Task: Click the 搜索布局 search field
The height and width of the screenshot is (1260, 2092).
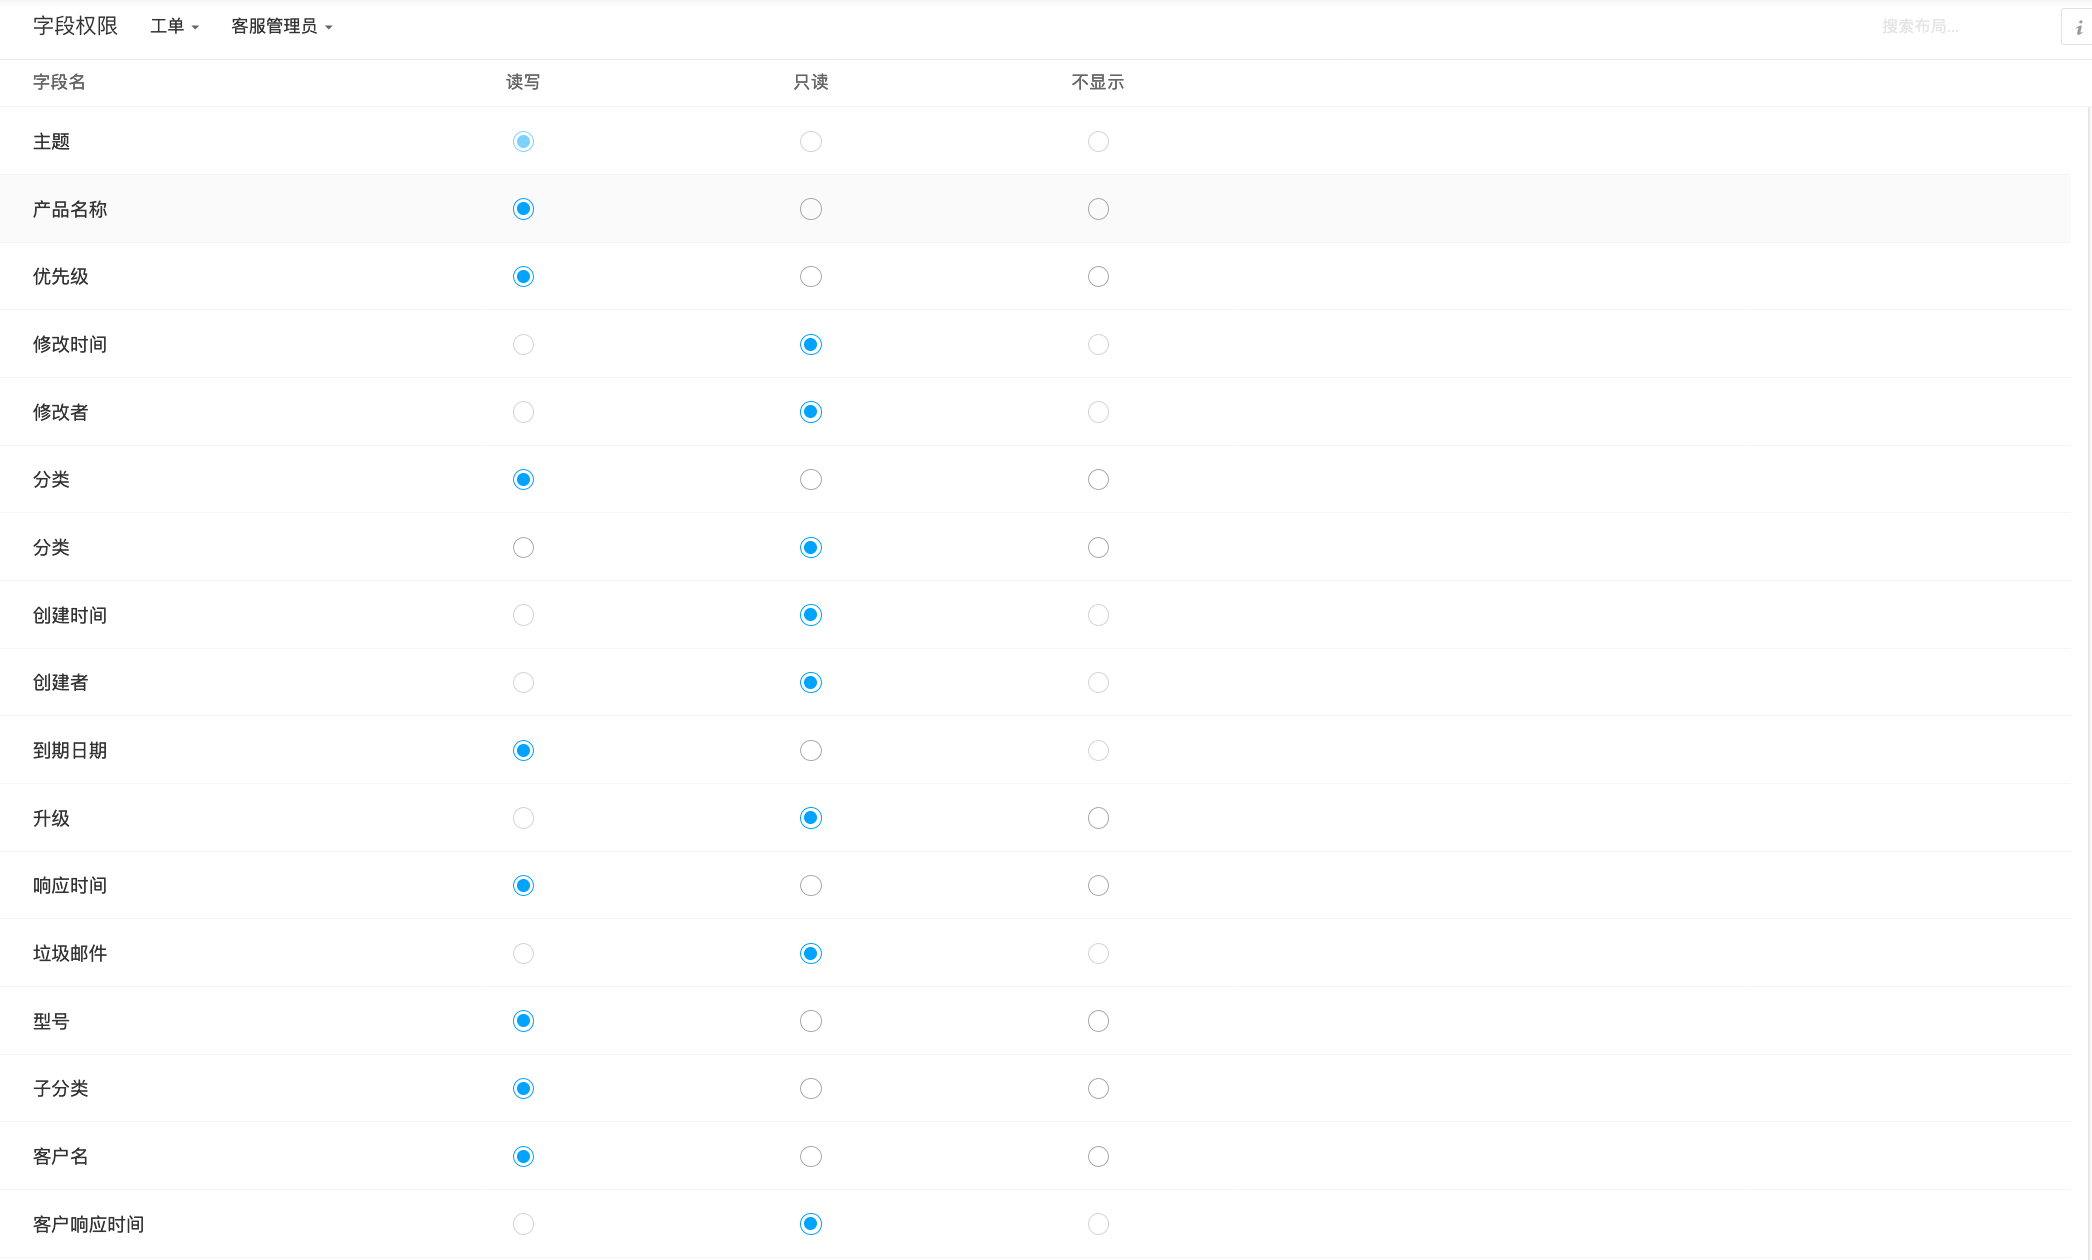Action: [x=1958, y=27]
